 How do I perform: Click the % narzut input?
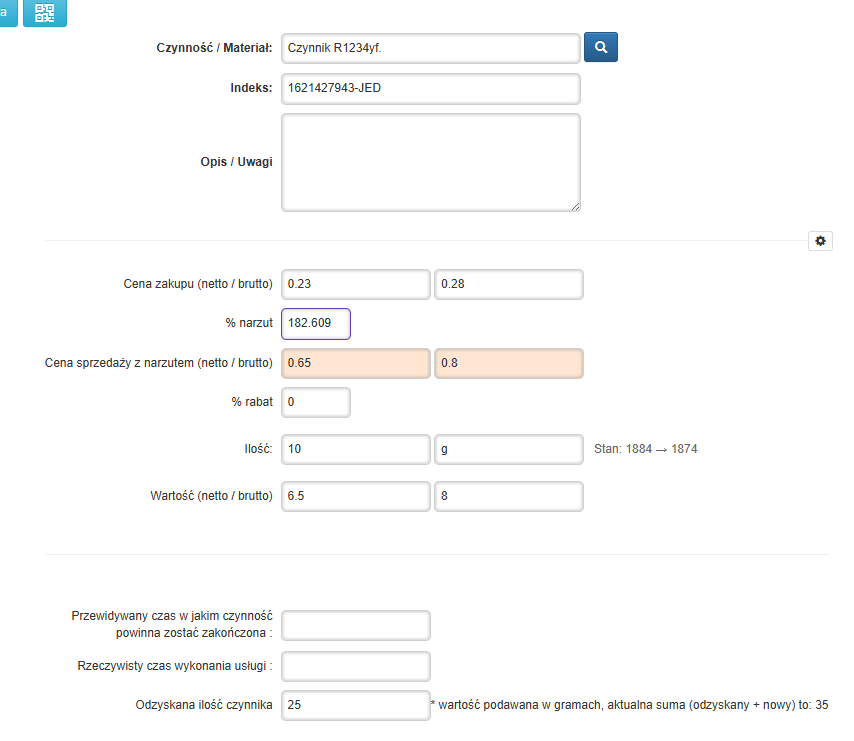tap(316, 324)
